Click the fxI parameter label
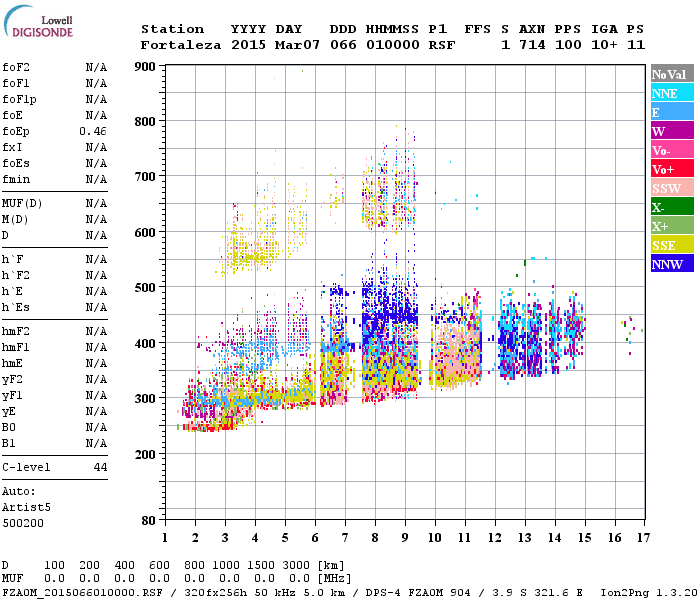The width and height of the screenshot is (700, 600). click(x=12, y=147)
